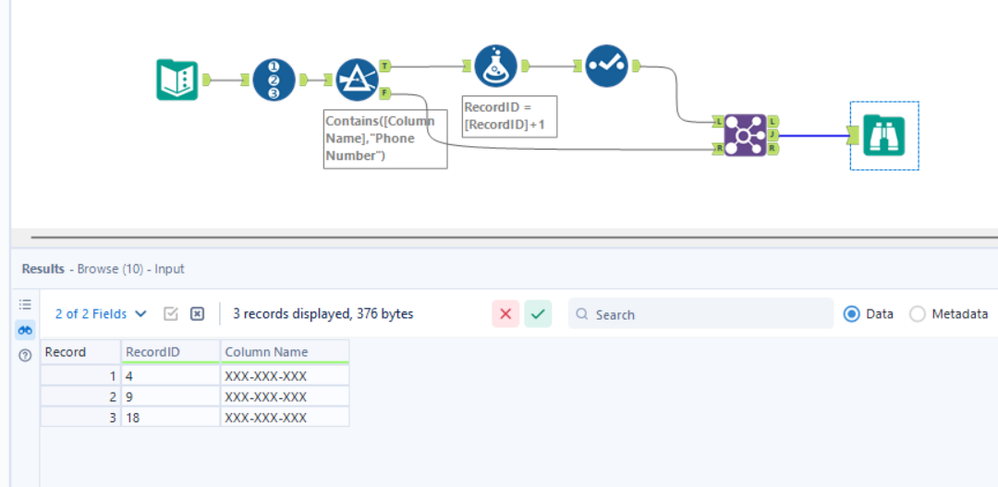The image size is (998, 487).
Task: Click the select all fields icon
Action: tap(171, 314)
